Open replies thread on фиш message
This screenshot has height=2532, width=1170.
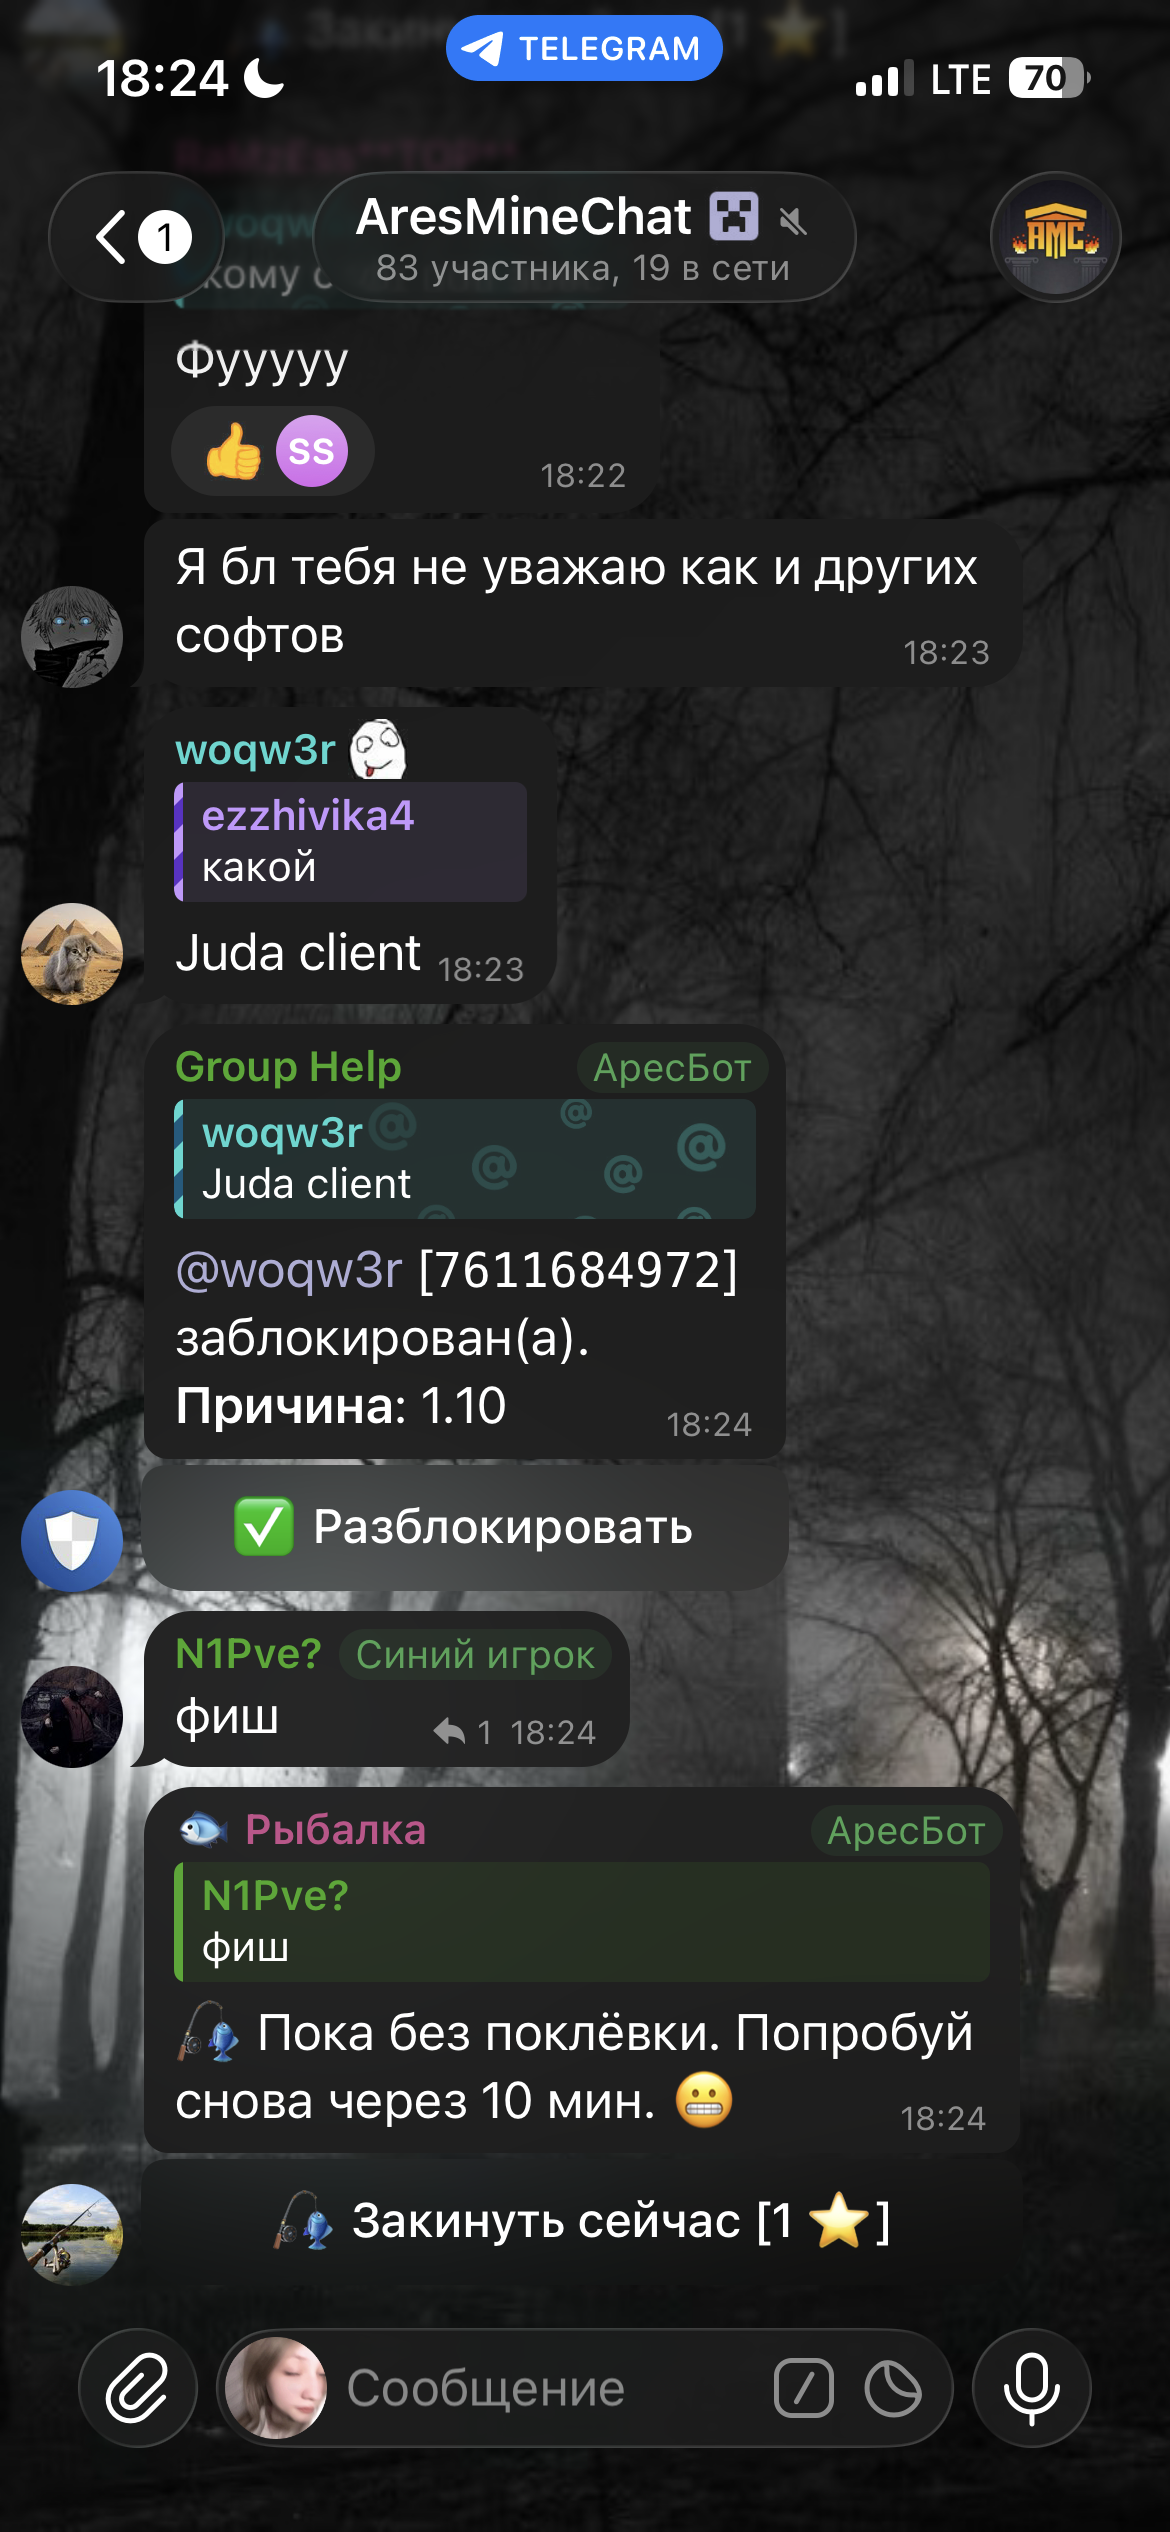tap(463, 1731)
